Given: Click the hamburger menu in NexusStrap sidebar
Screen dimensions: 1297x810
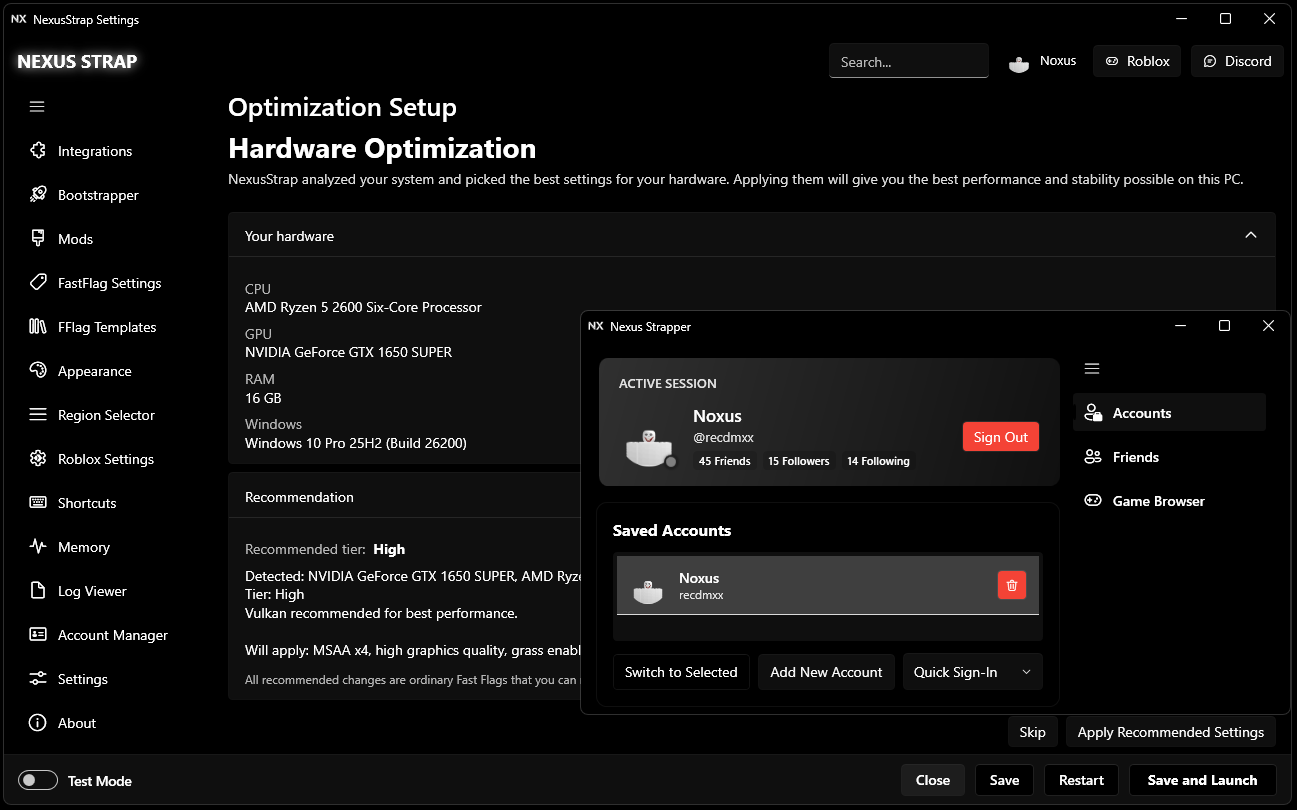Looking at the screenshot, I should (x=37, y=107).
